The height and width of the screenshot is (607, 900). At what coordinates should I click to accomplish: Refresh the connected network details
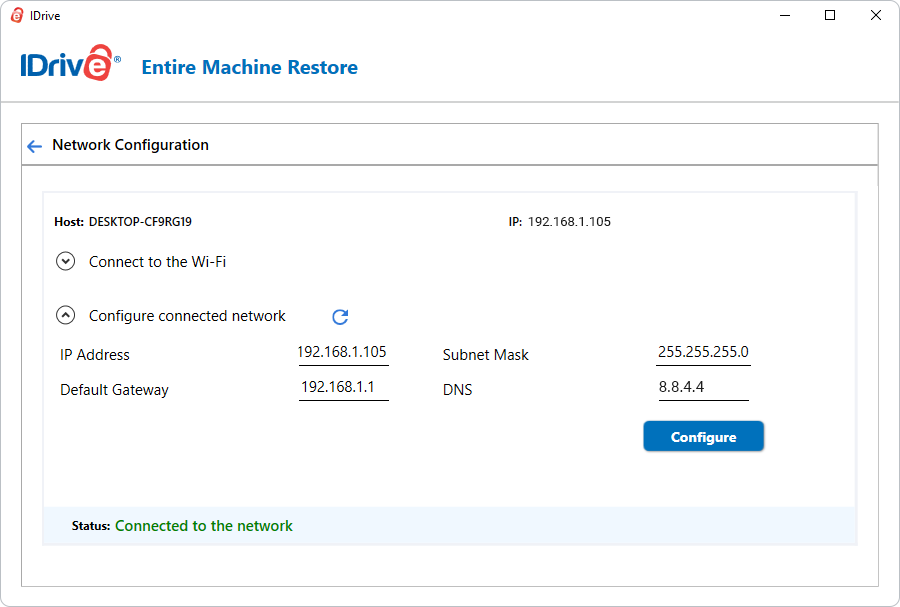[x=340, y=317]
